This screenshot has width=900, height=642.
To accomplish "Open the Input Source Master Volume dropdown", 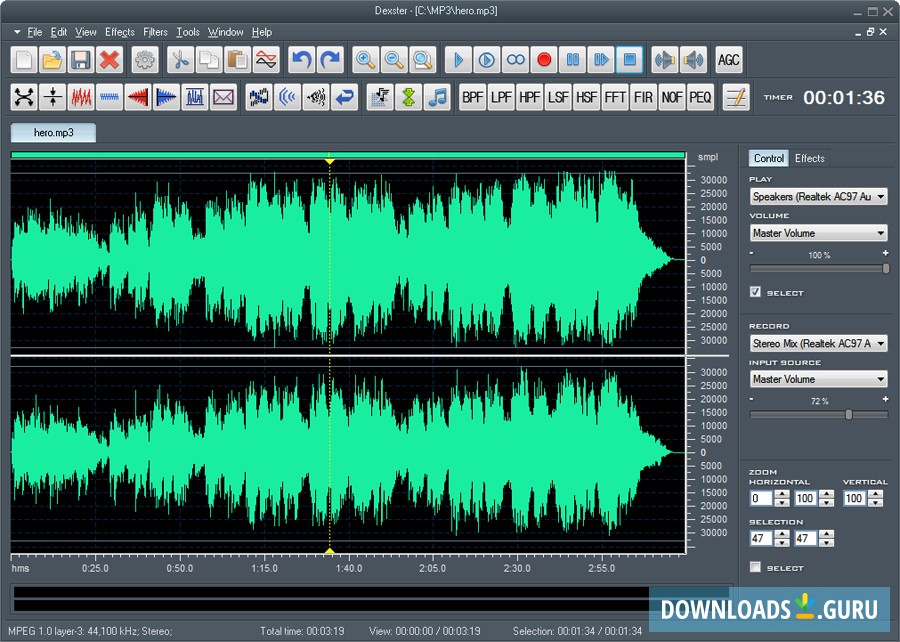I will tap(818, 379).
